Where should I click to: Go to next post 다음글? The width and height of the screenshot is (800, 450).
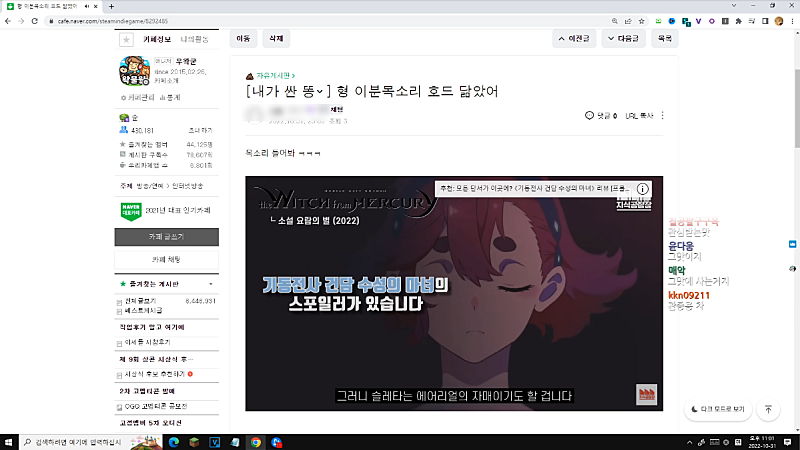[623, 39]
